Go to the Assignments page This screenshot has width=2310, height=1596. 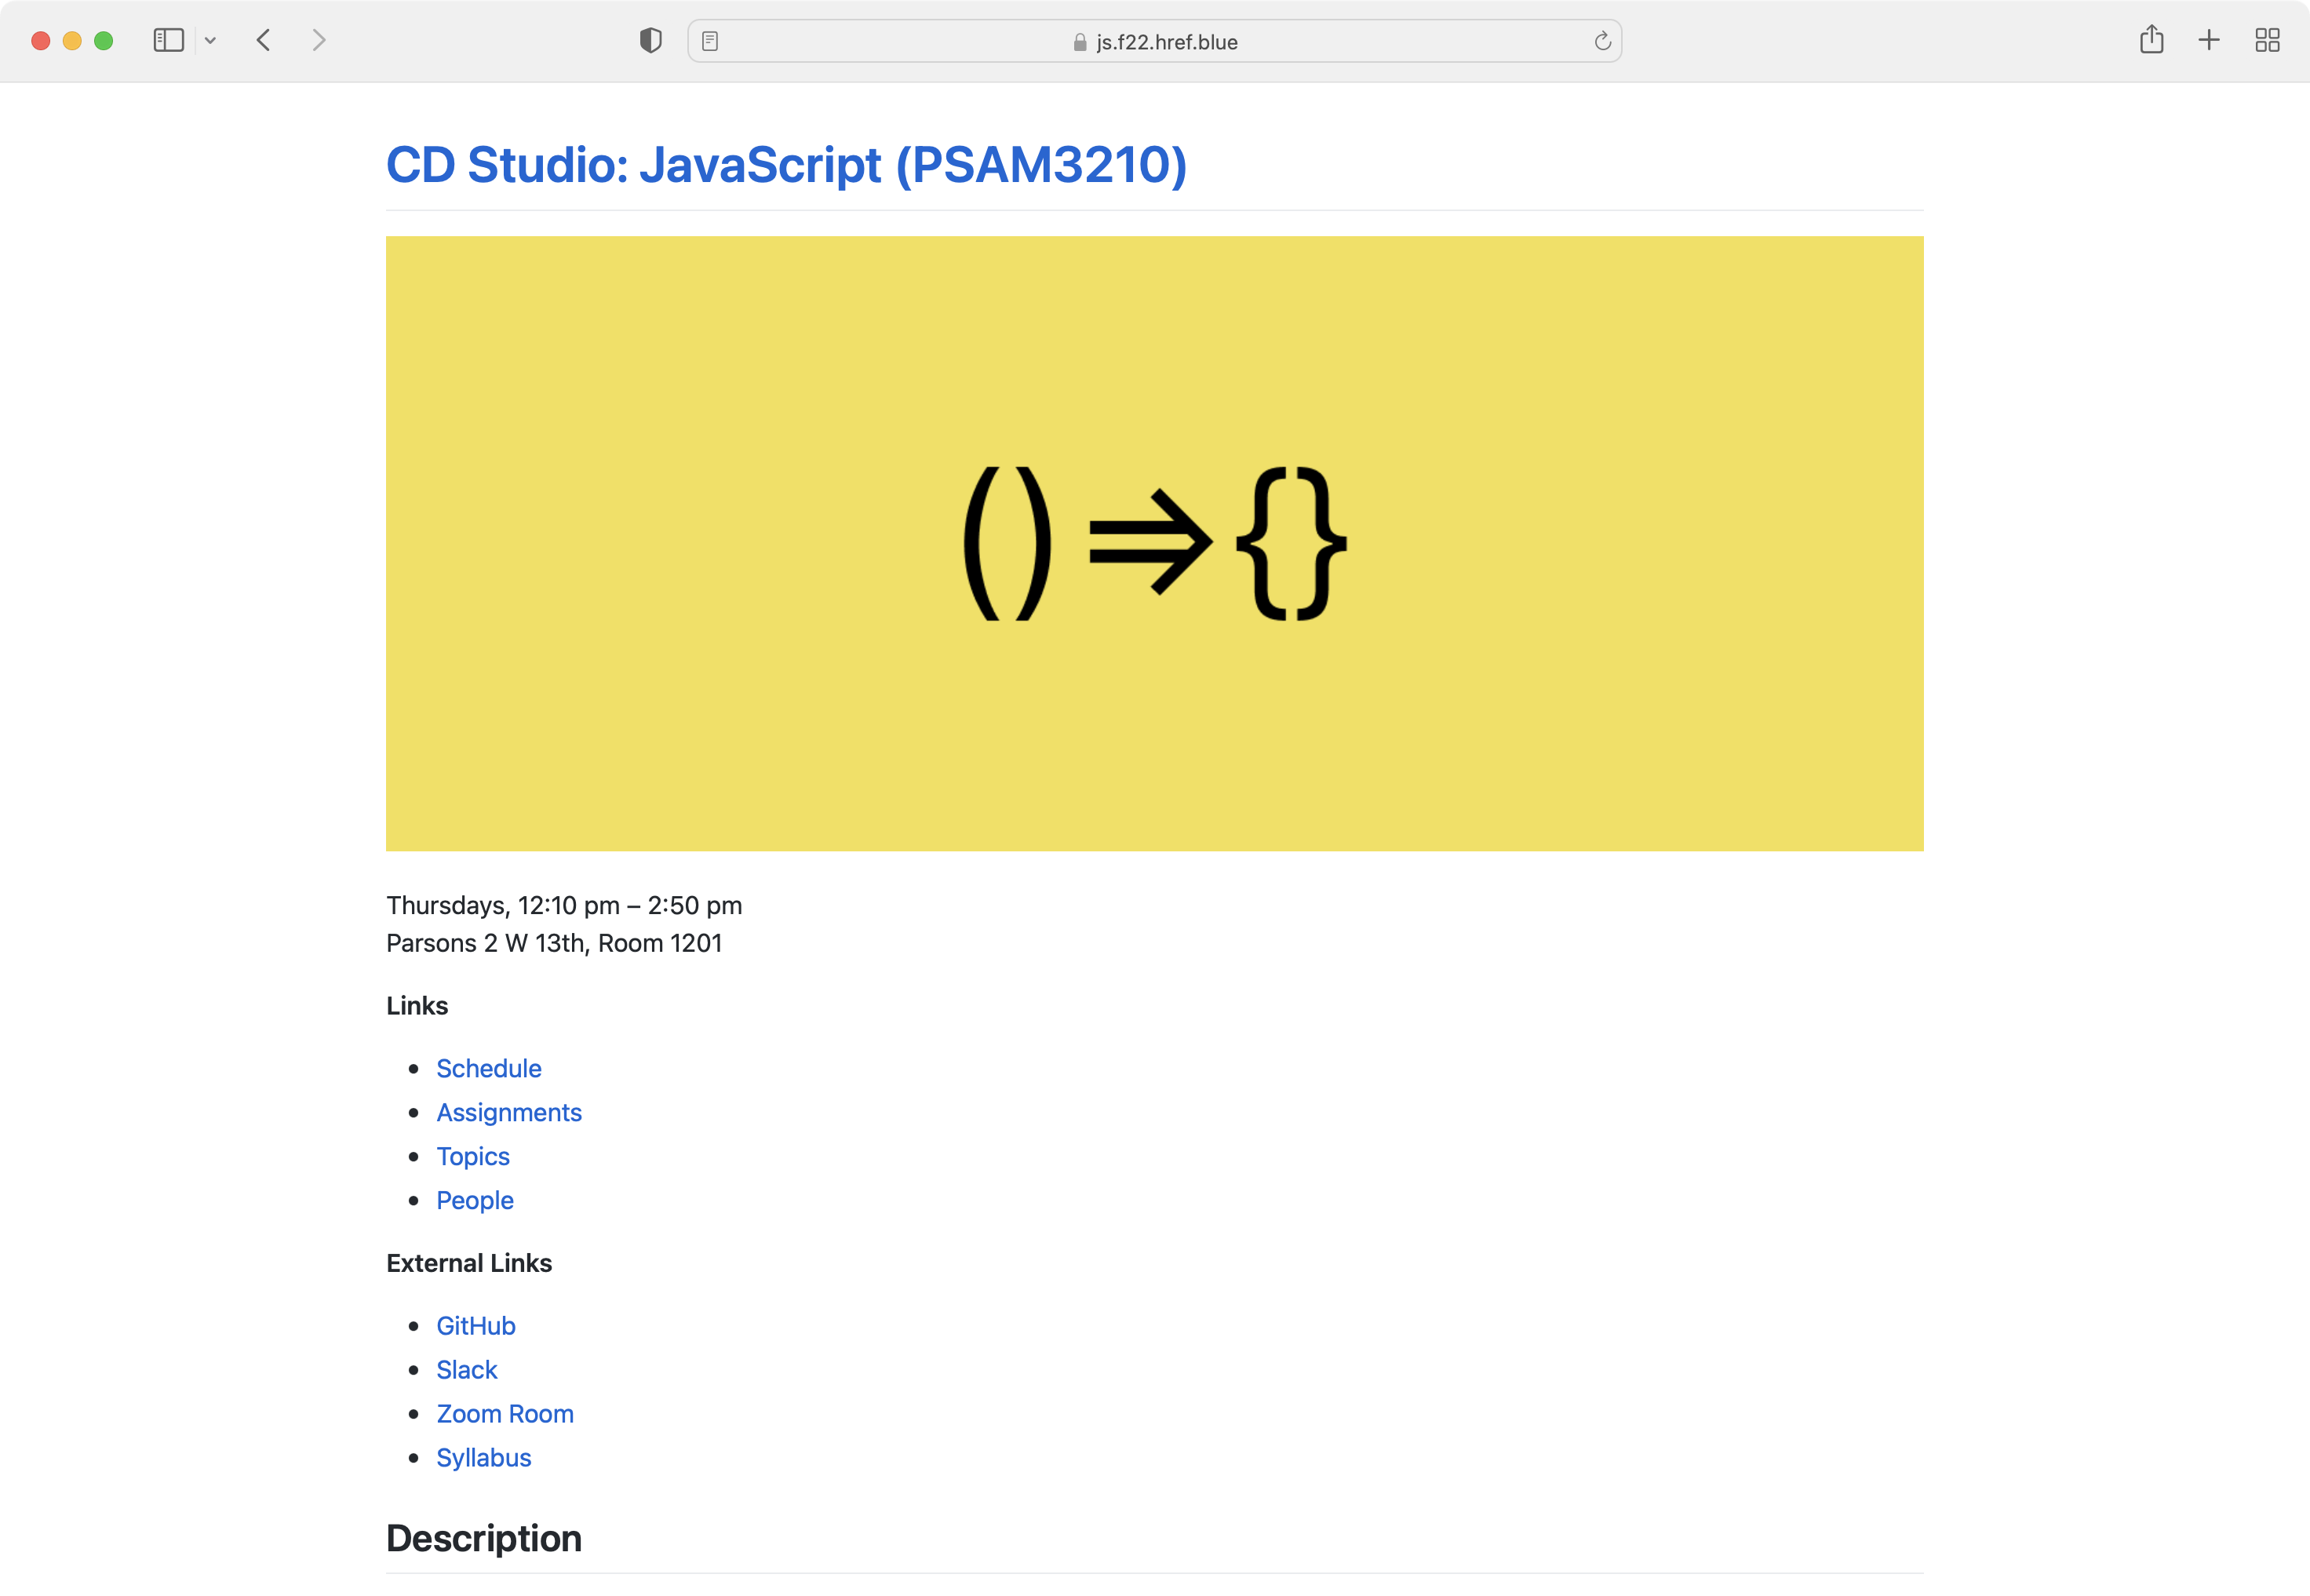(508, 1112)
